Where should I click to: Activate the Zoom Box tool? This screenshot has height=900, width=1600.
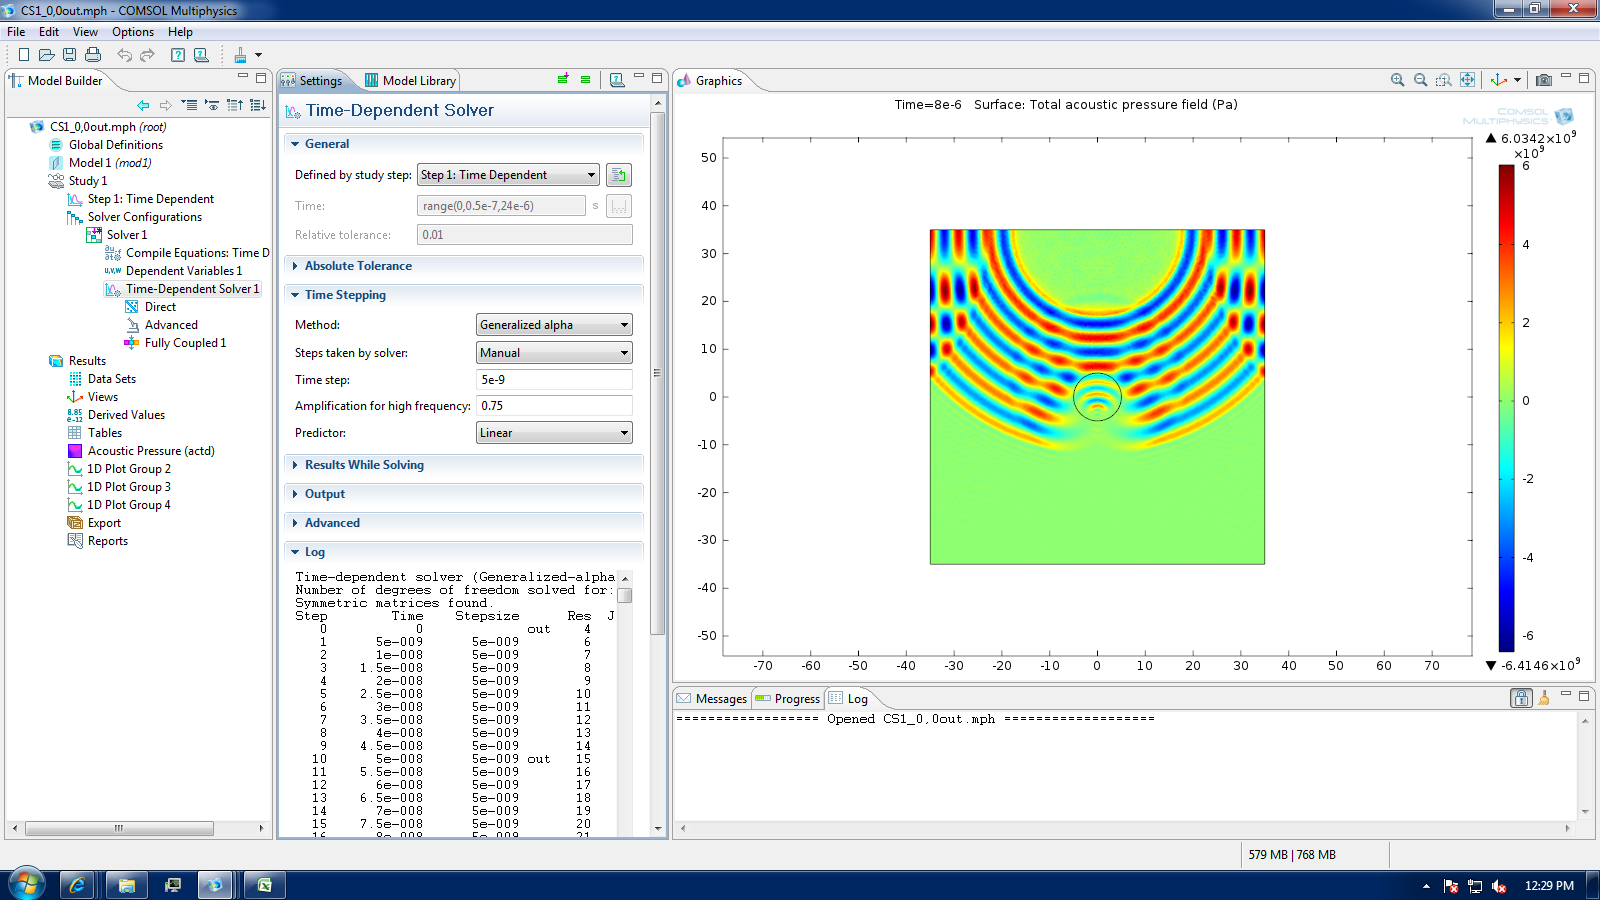1443,80
